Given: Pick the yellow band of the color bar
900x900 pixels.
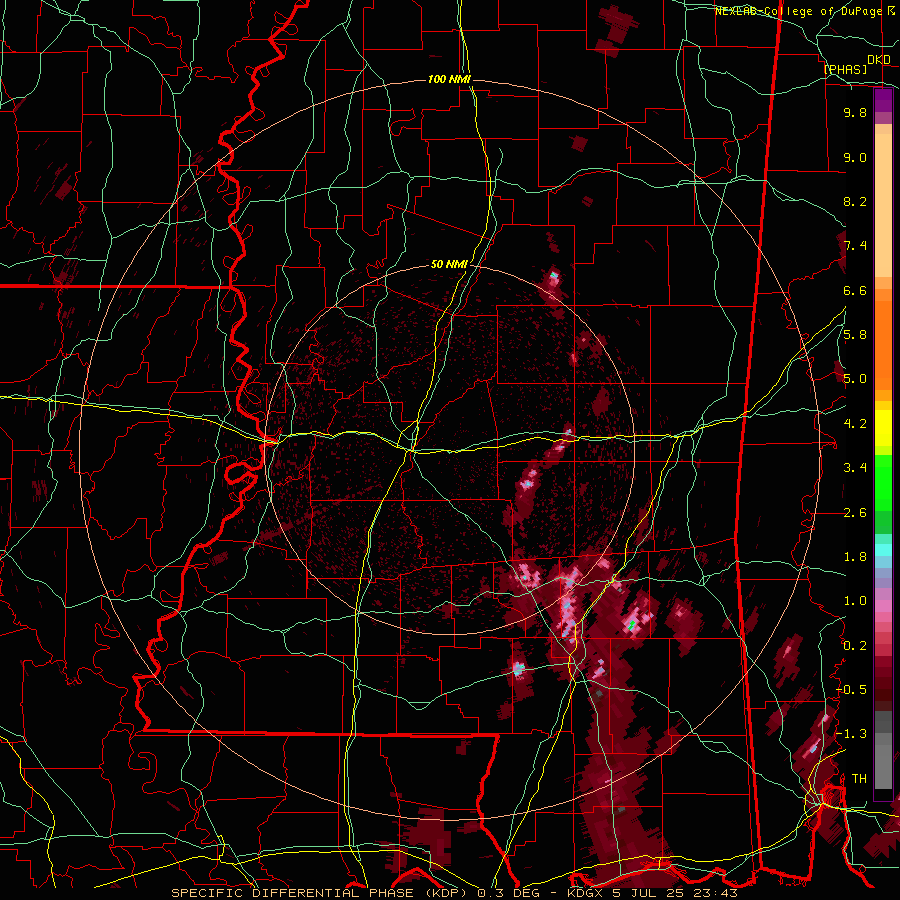Looking at the screenshot, I should [883, 428].
